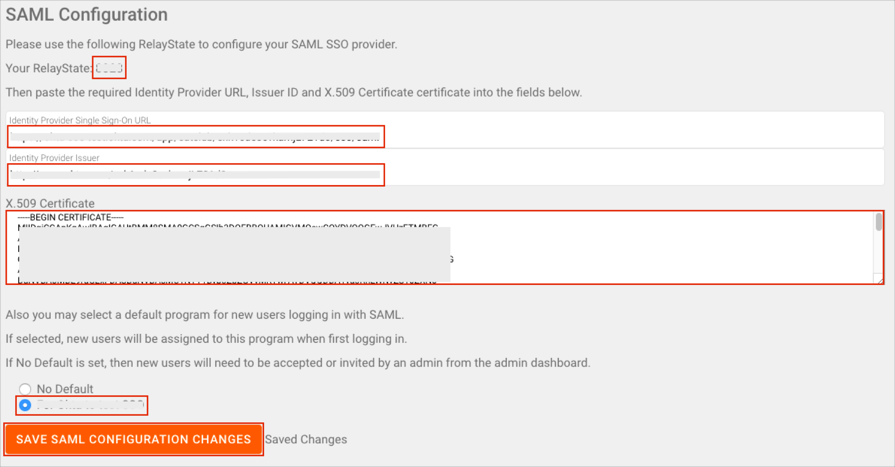The image size is (895, 467).
Task: Click the "If No Default is set" sentence
Action: click(x=297, y=362)
